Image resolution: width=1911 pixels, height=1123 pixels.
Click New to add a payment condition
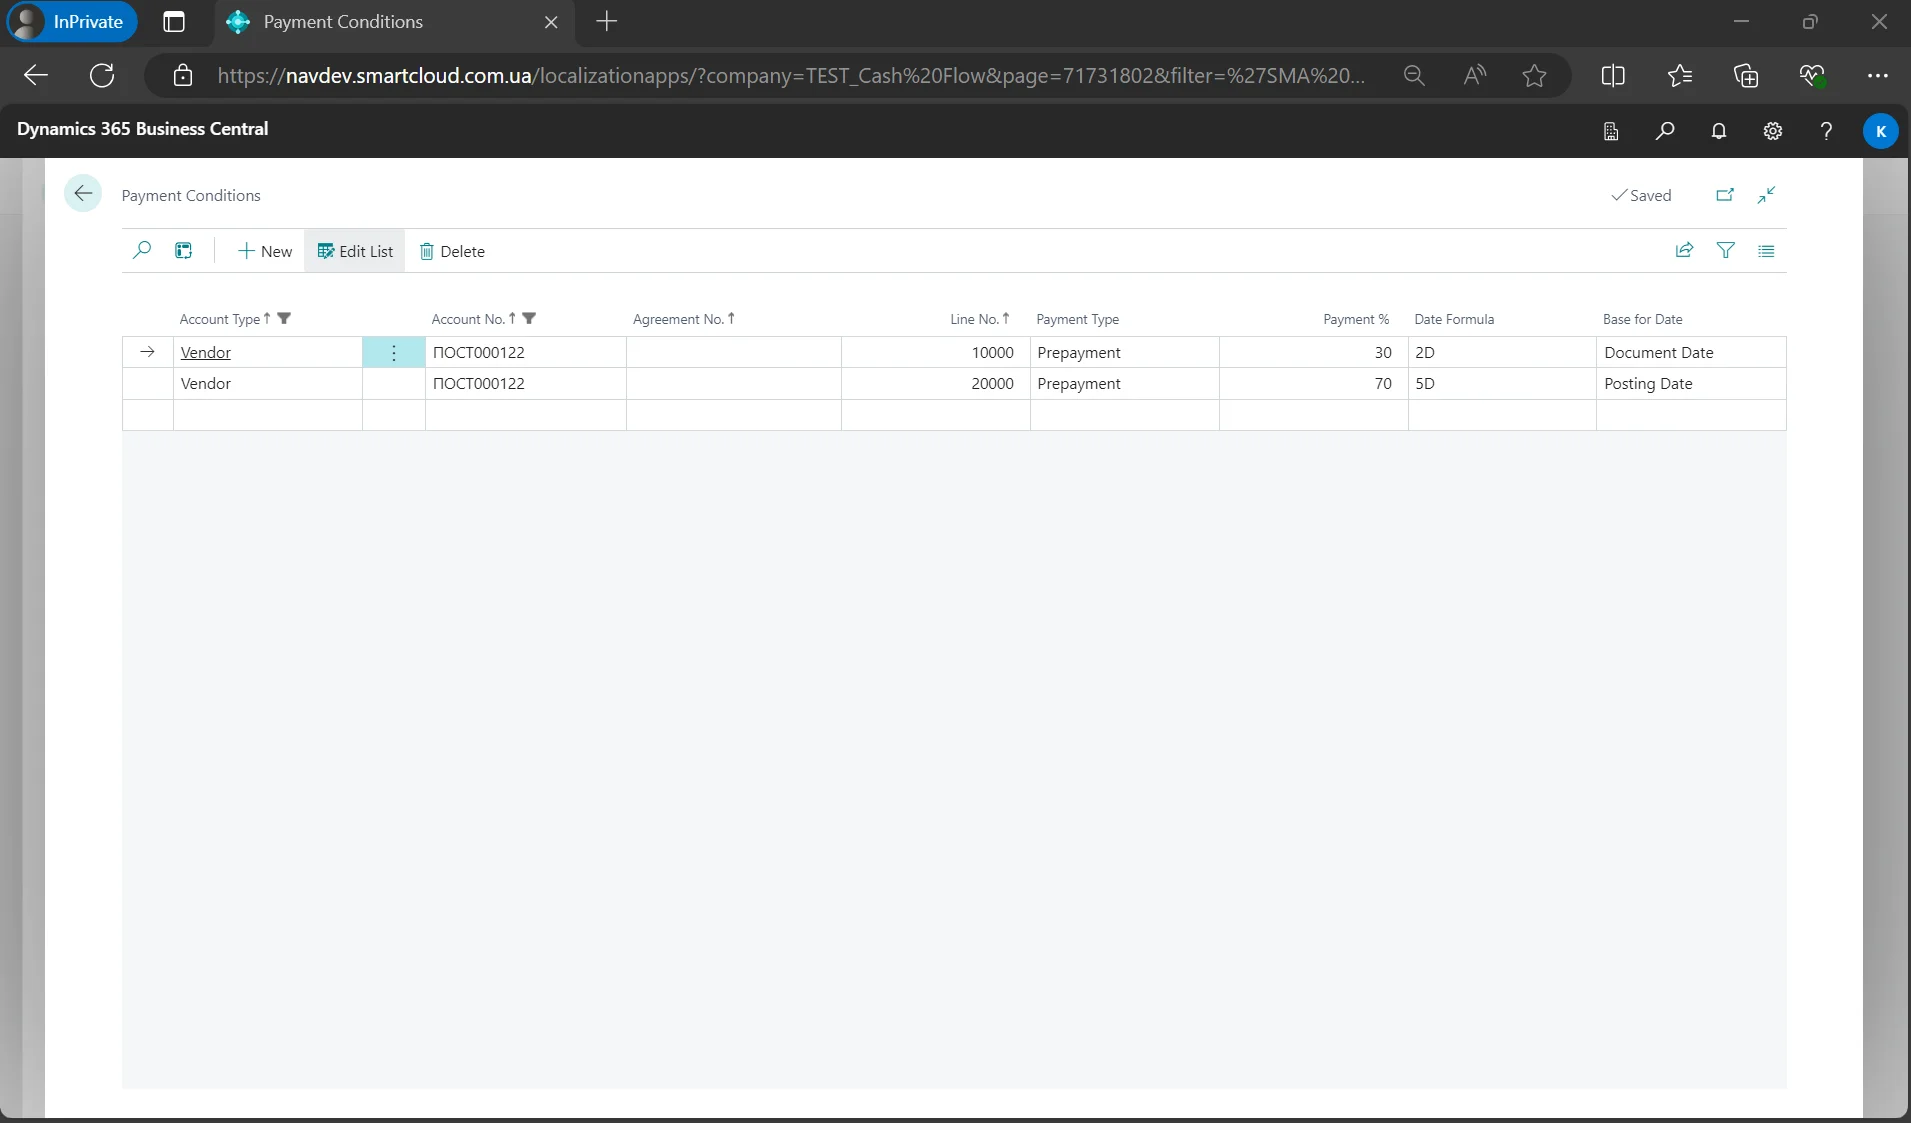click(x=265, y=251)
